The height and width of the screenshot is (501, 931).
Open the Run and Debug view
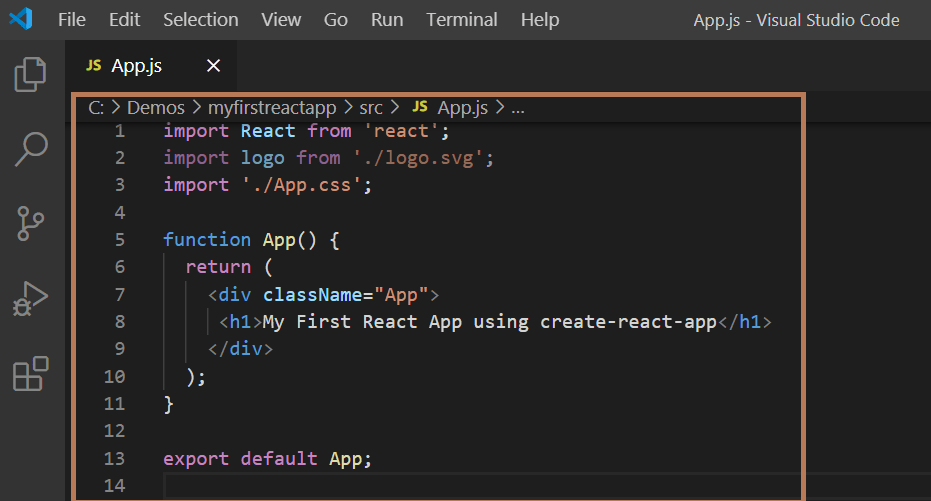[30, 299]
